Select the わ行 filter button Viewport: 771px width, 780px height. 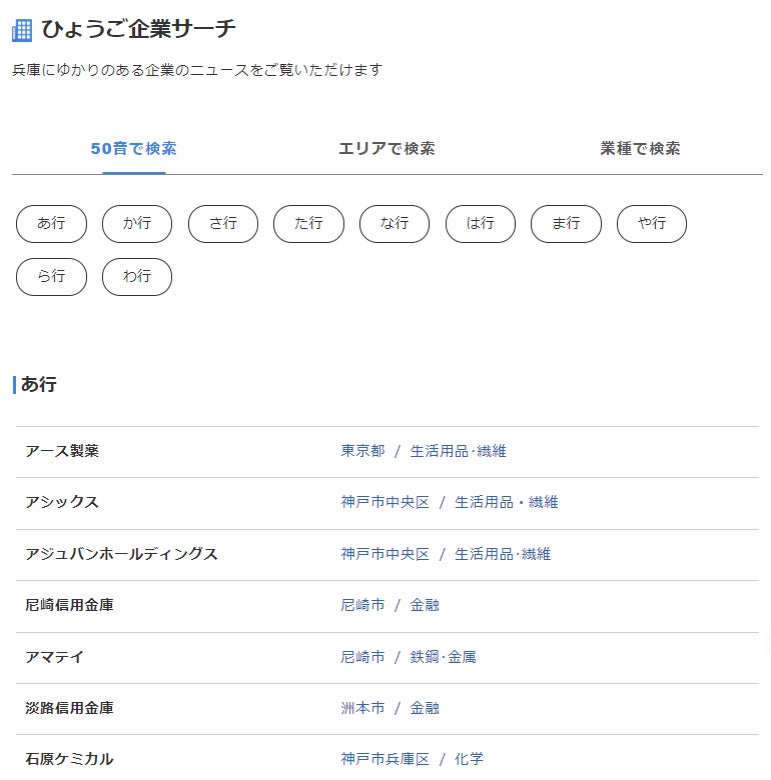point(137,277)
